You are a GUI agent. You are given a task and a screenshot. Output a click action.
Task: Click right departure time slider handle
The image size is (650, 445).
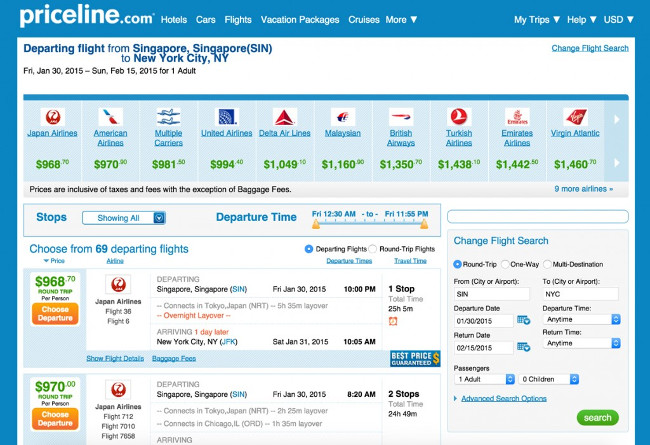pos(424,224)
